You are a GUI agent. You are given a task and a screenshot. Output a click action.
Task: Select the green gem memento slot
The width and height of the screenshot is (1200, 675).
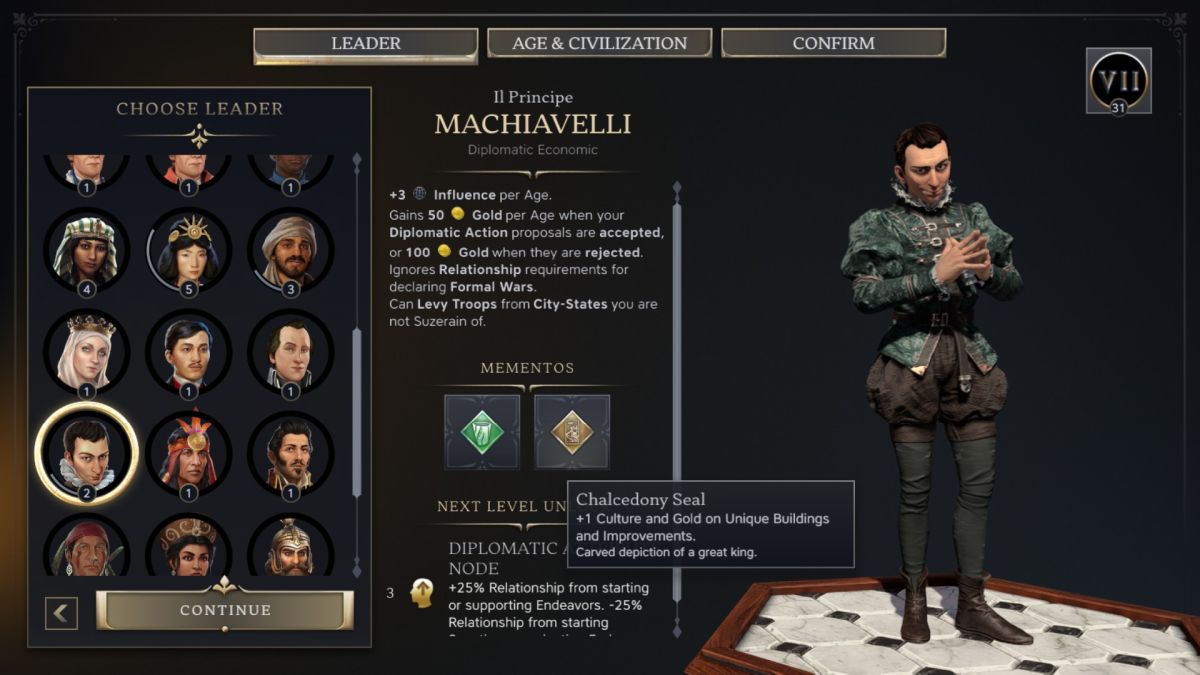(x=482, y=432)
